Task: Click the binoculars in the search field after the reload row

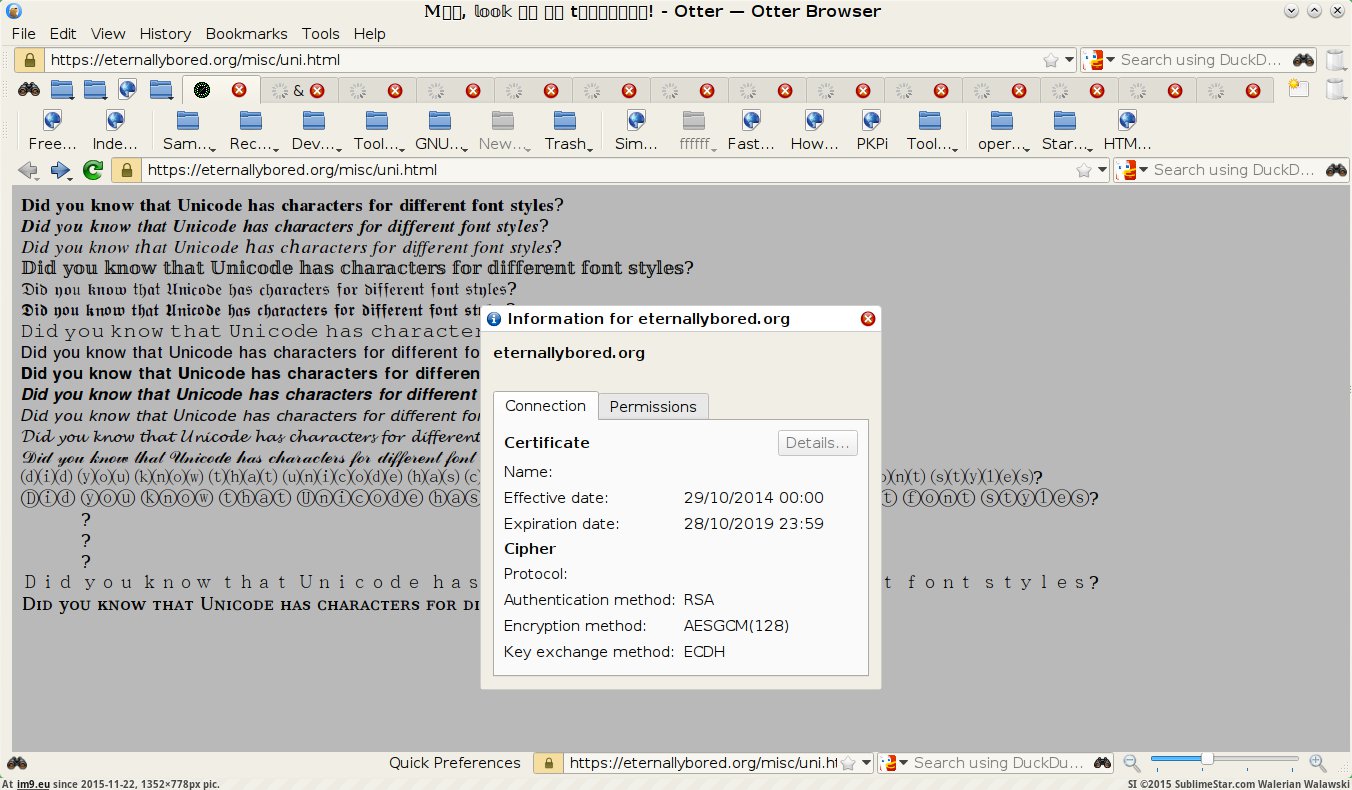Action: tap(1336, 170)
